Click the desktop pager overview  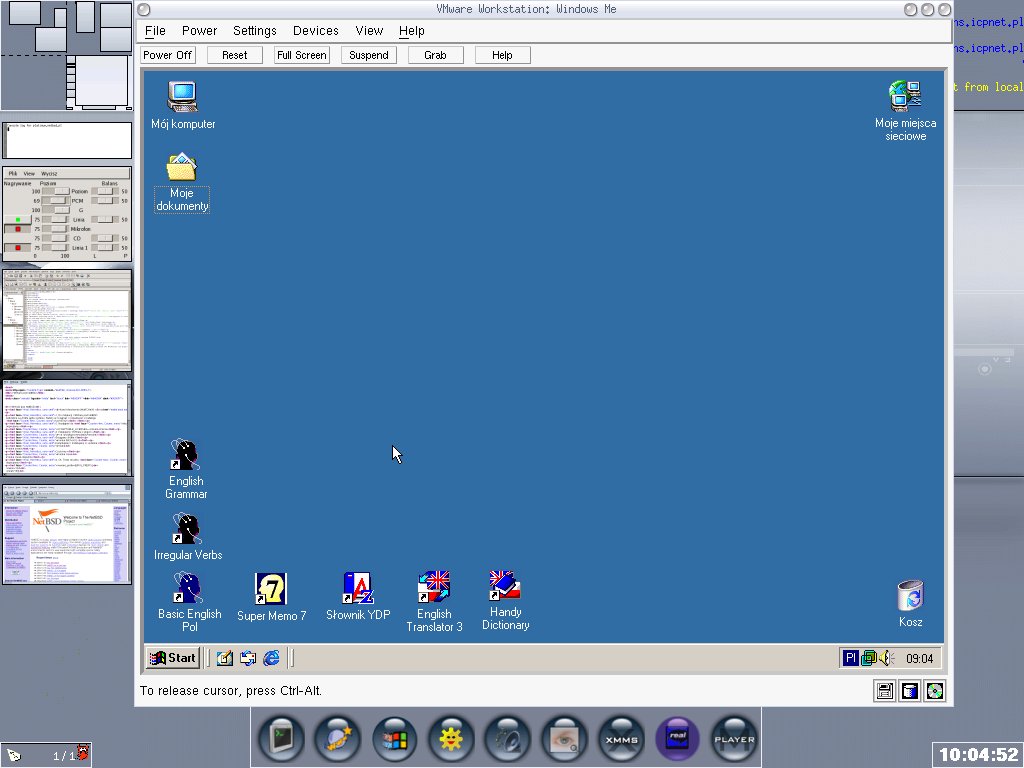tap(67, 56)
